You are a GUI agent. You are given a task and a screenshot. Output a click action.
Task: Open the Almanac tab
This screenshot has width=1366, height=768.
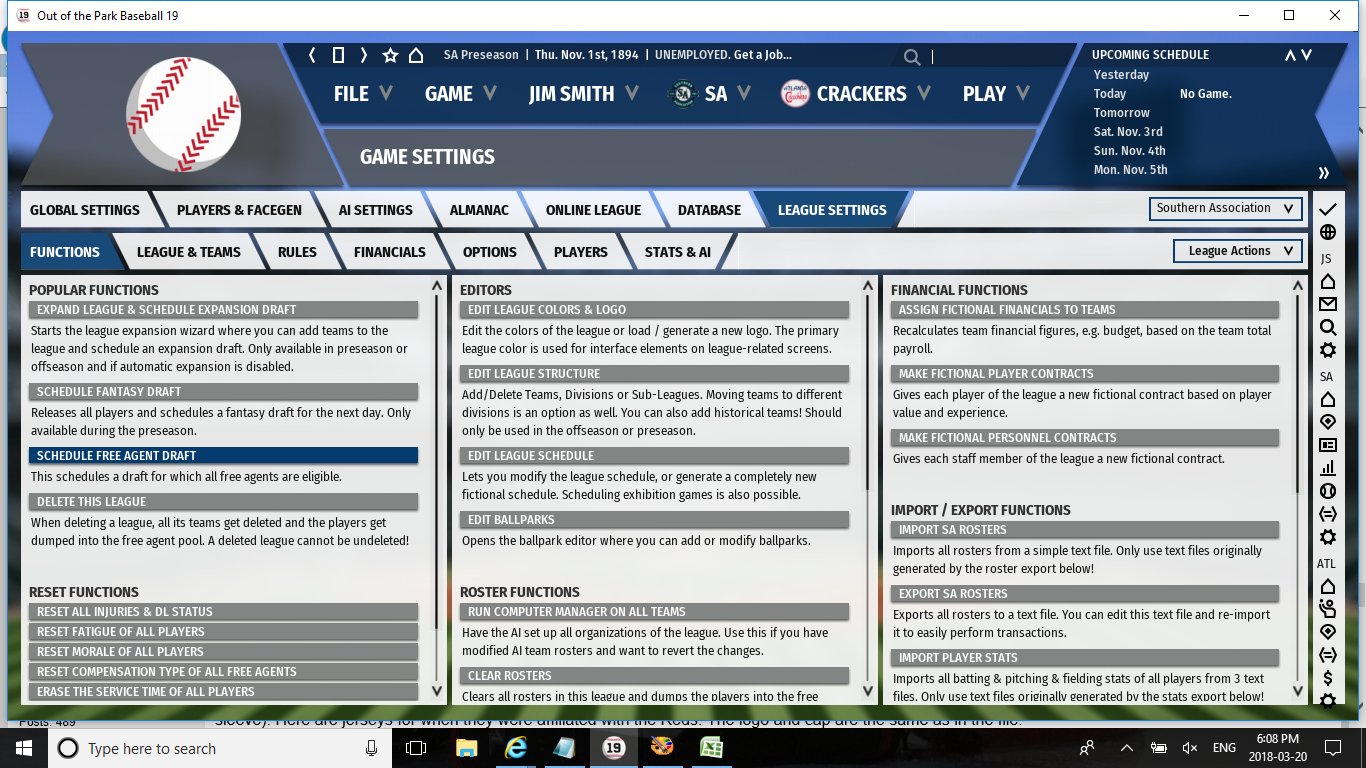(x=479, y=210)
